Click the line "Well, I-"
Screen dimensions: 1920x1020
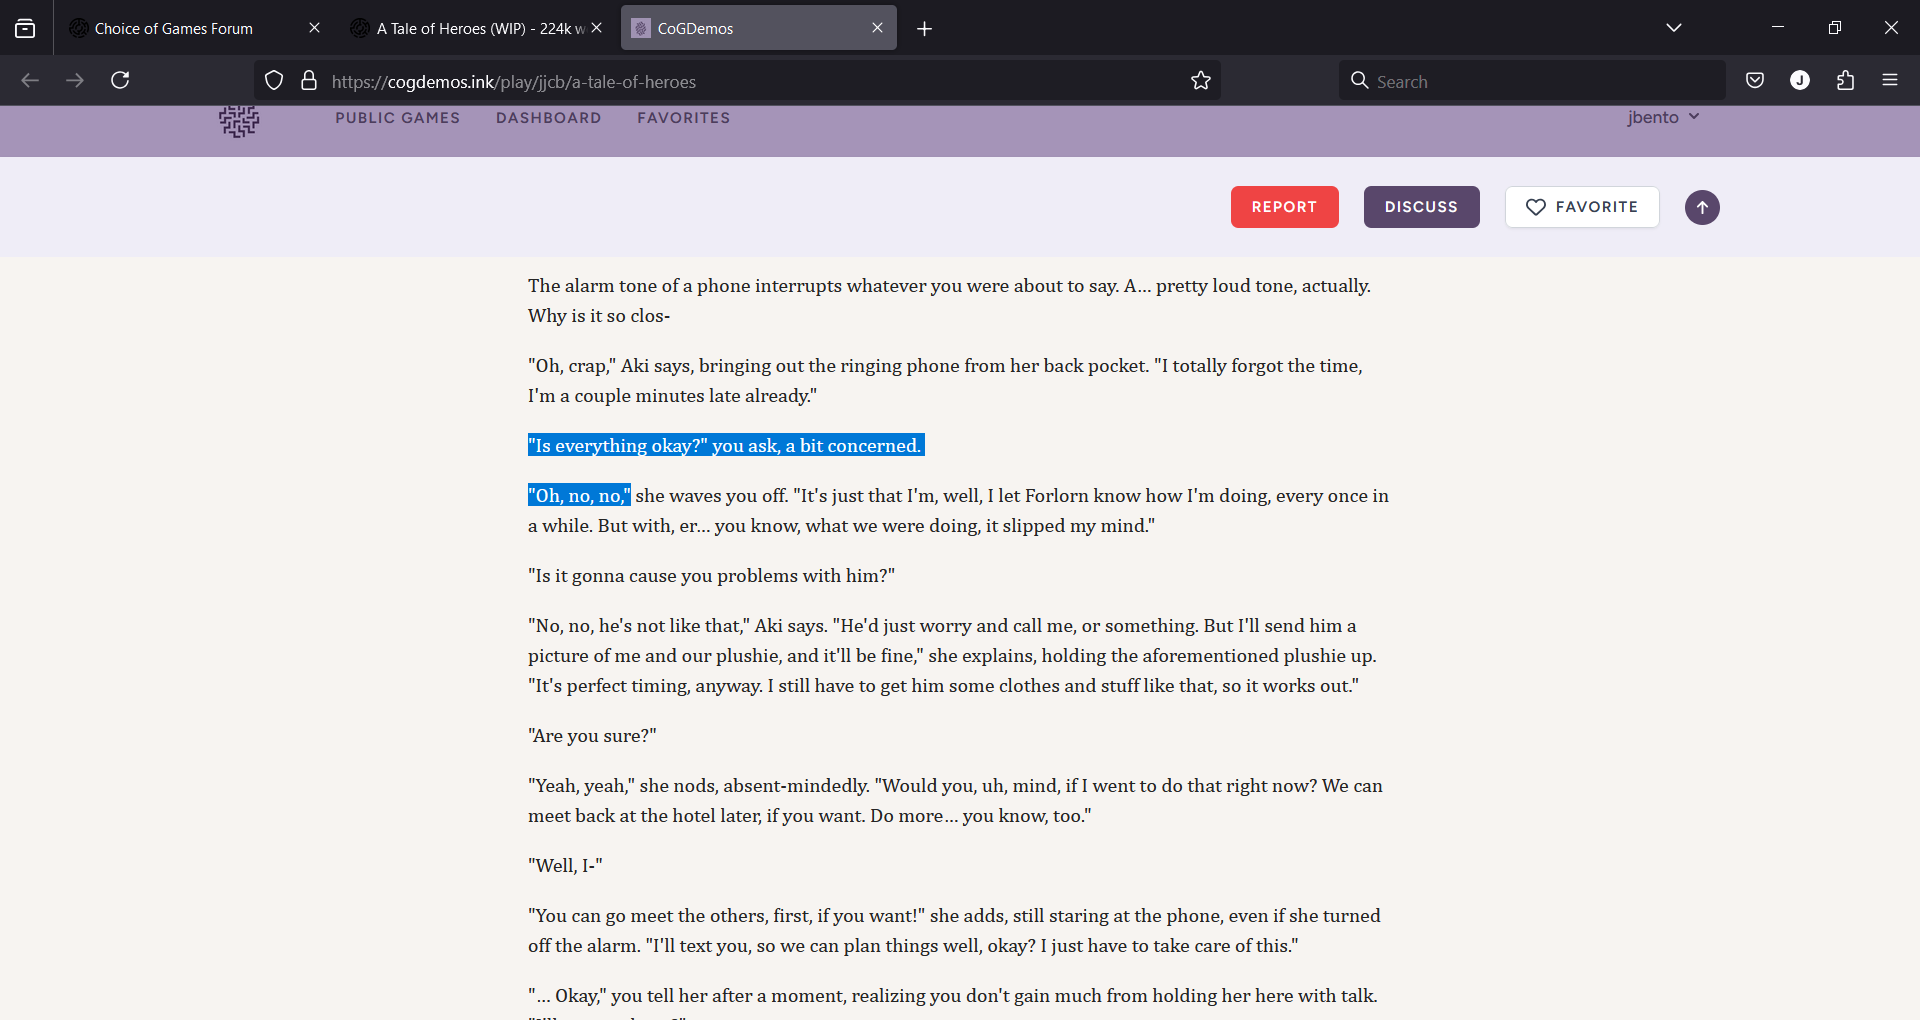[x=565, y=866]
